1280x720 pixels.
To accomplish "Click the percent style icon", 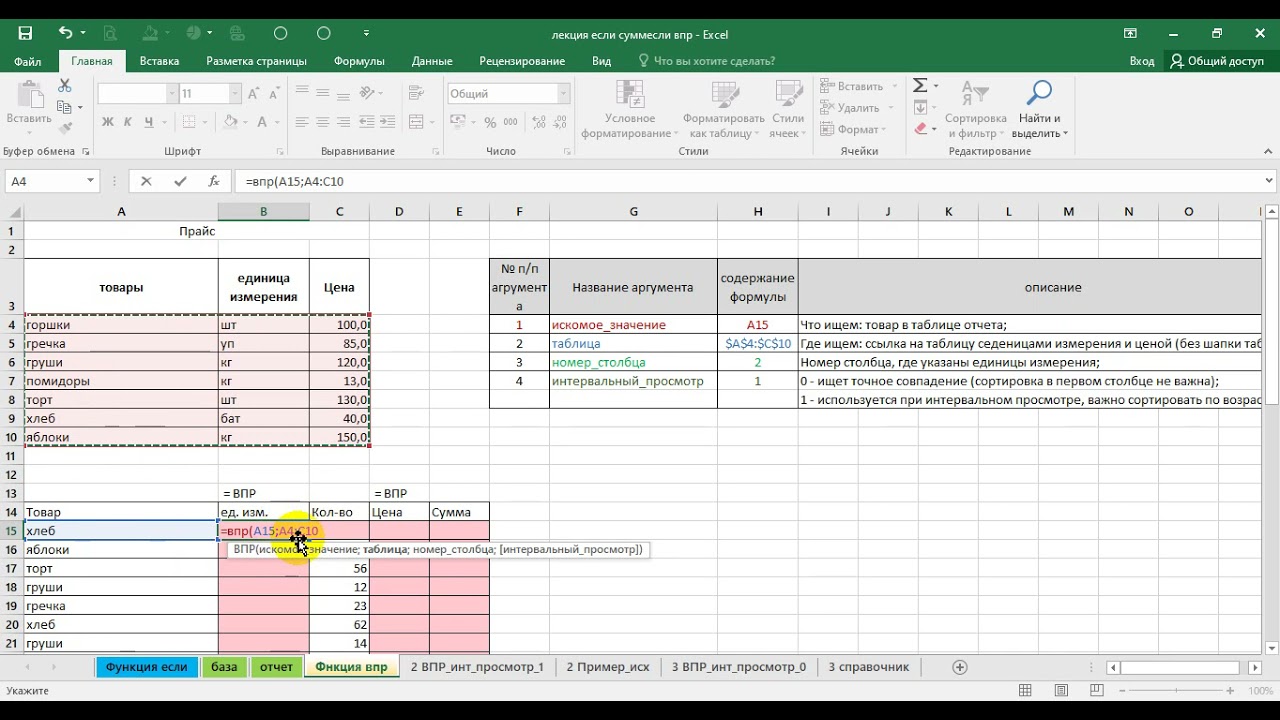I will [x=490, y=122].
